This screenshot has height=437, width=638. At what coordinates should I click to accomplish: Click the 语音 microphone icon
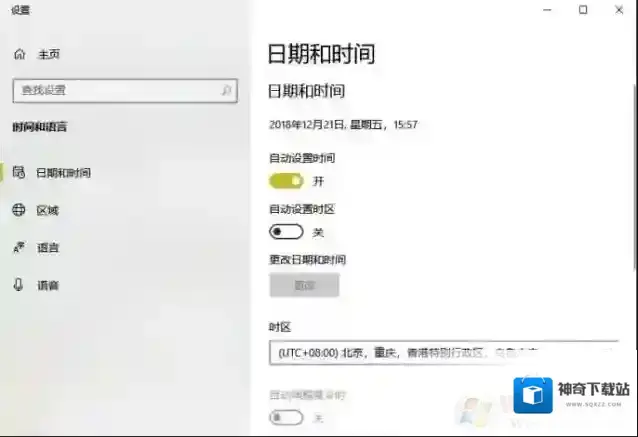coord(19,285)
